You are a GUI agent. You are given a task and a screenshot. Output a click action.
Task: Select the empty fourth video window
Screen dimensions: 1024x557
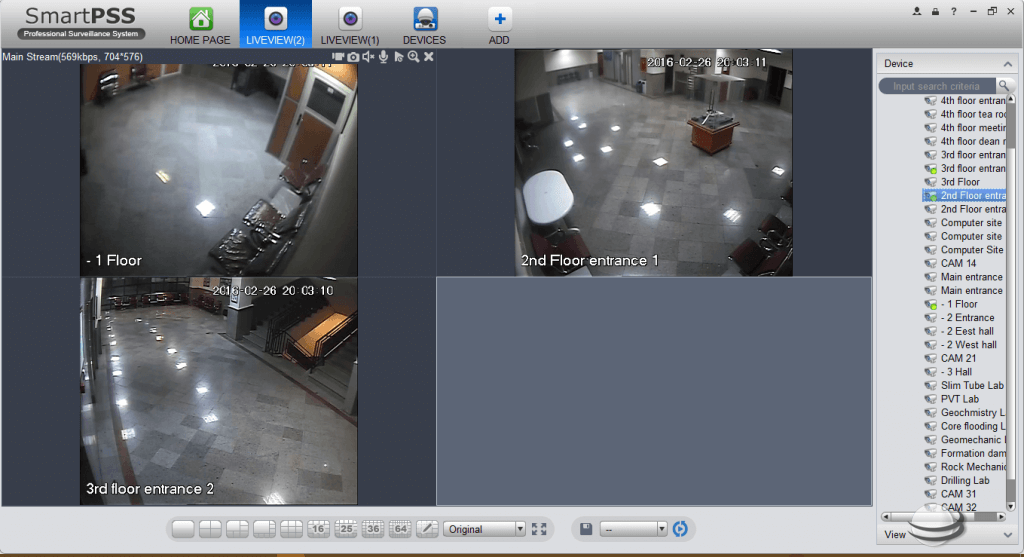pos(654,391)
